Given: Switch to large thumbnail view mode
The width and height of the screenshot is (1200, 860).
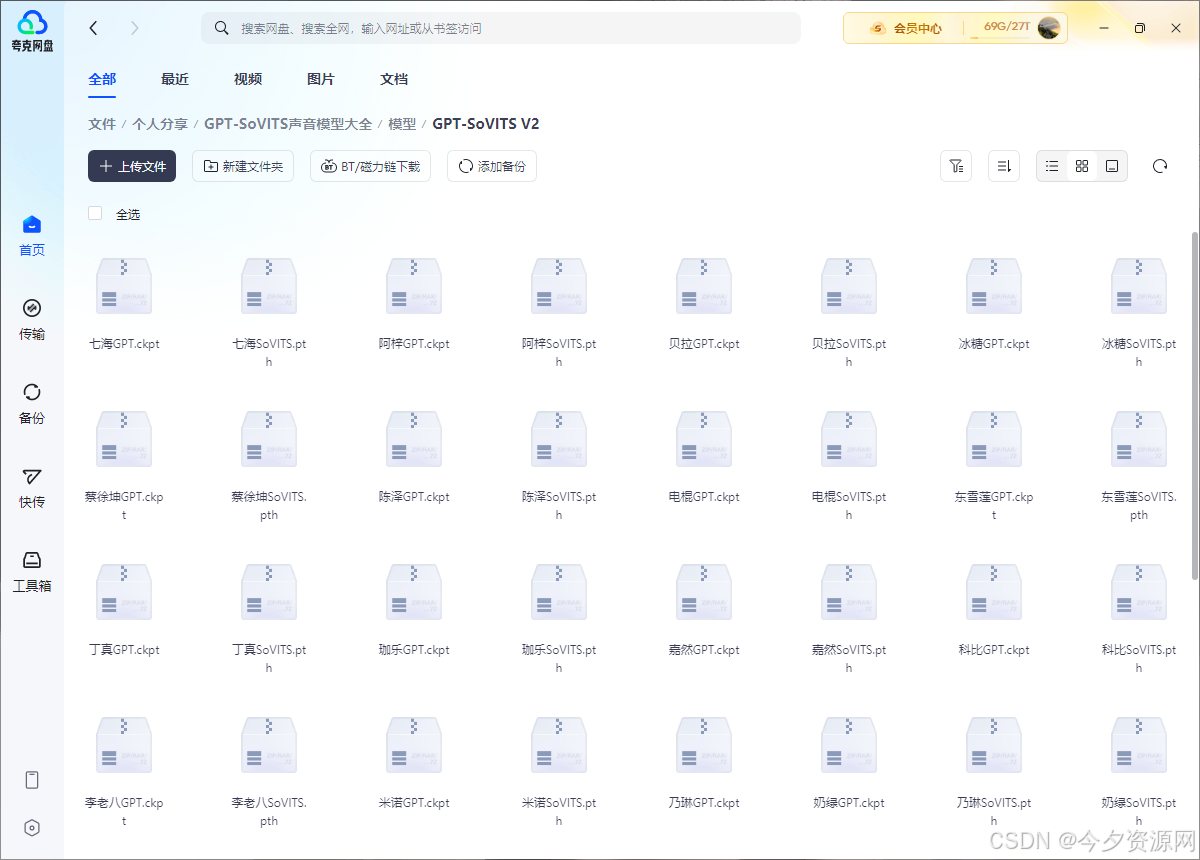Looking at the screenshot, I should point(1111,166).
